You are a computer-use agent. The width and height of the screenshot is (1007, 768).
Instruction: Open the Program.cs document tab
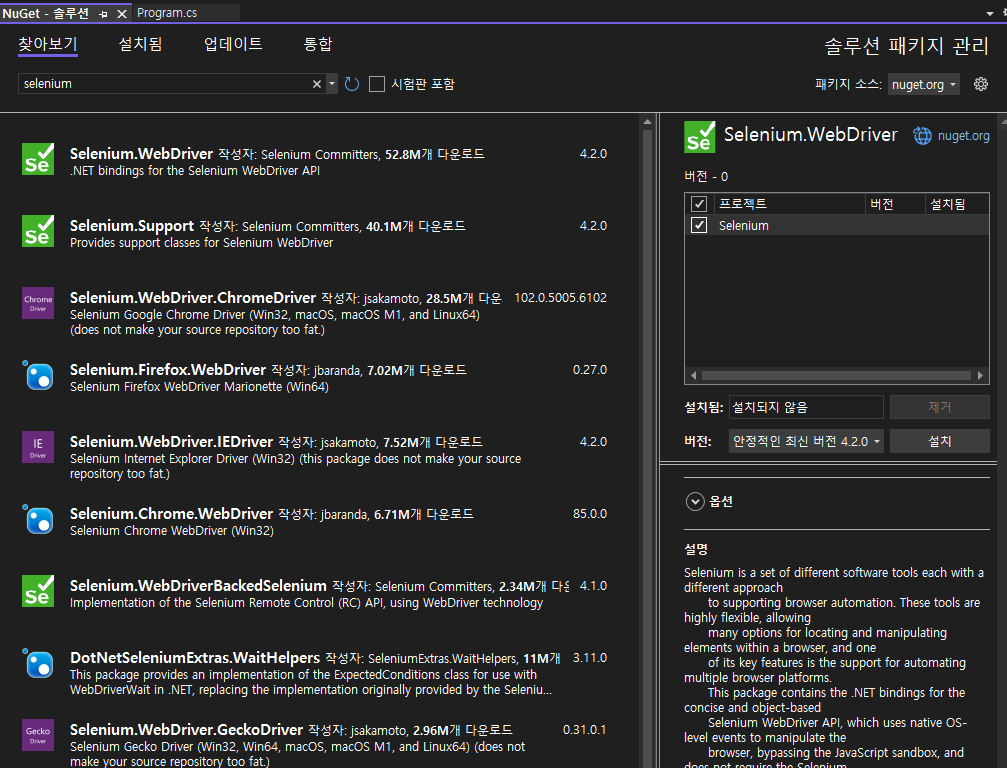click(x=167, y=13)
